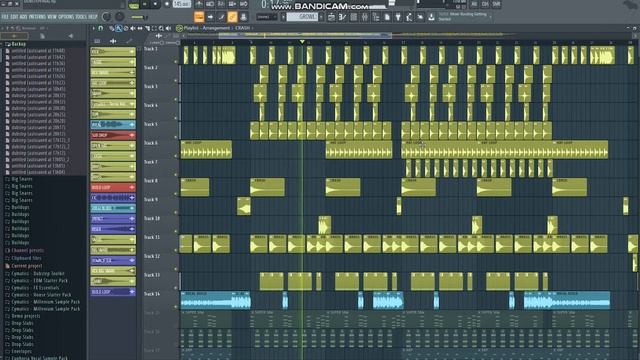The height and width of the screenshot is (360, 640).
Task: Click the mixer sliders icon in top toolbar
Action: point(364,17)
